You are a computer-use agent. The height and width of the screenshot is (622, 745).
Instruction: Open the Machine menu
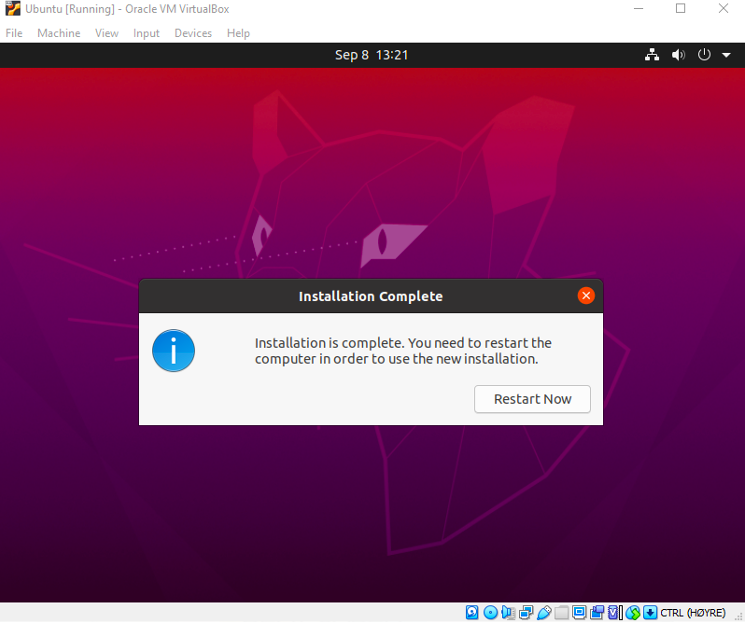pos(59,33)
